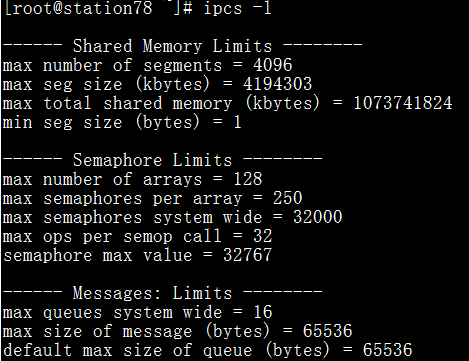Click the value 4194303
The image size is (469, 361).
(x=278, y=84)
